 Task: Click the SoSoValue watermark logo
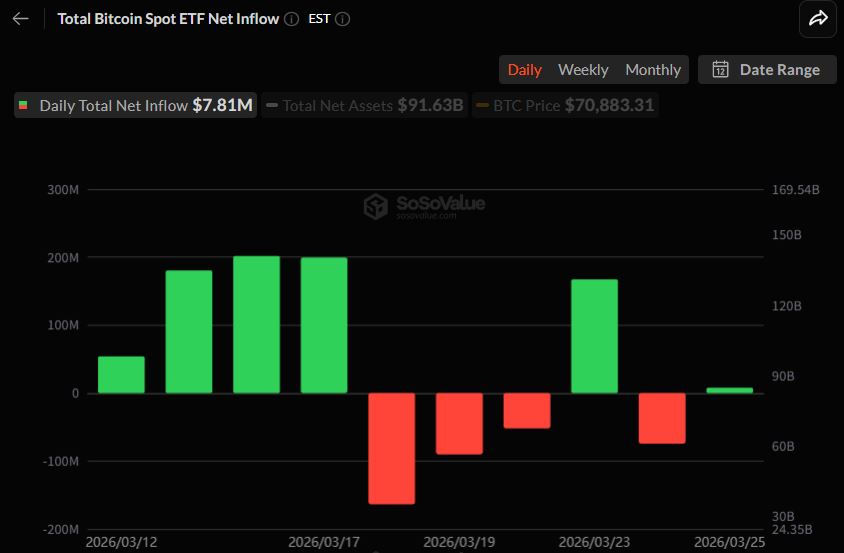click(376, 206)
